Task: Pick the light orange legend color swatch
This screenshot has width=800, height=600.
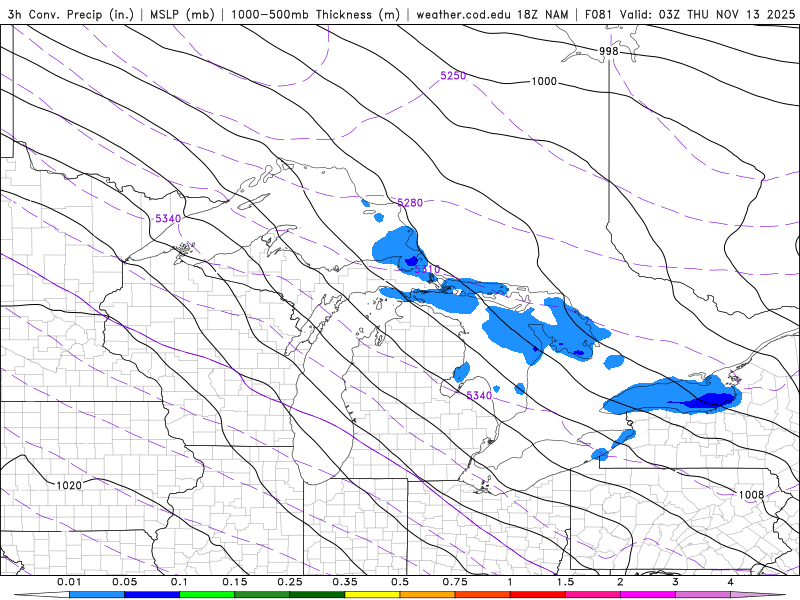Action: [x=428, y=595]
